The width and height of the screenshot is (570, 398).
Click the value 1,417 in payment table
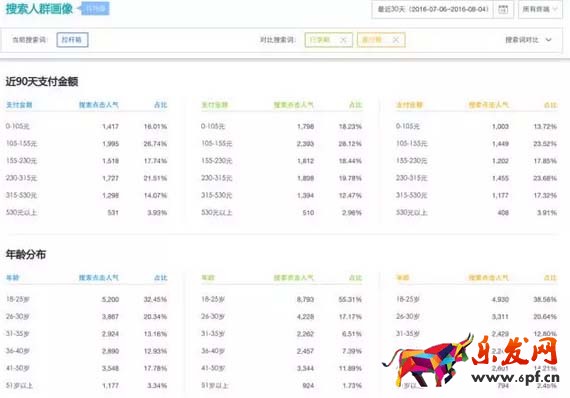[x=111, y=126]
